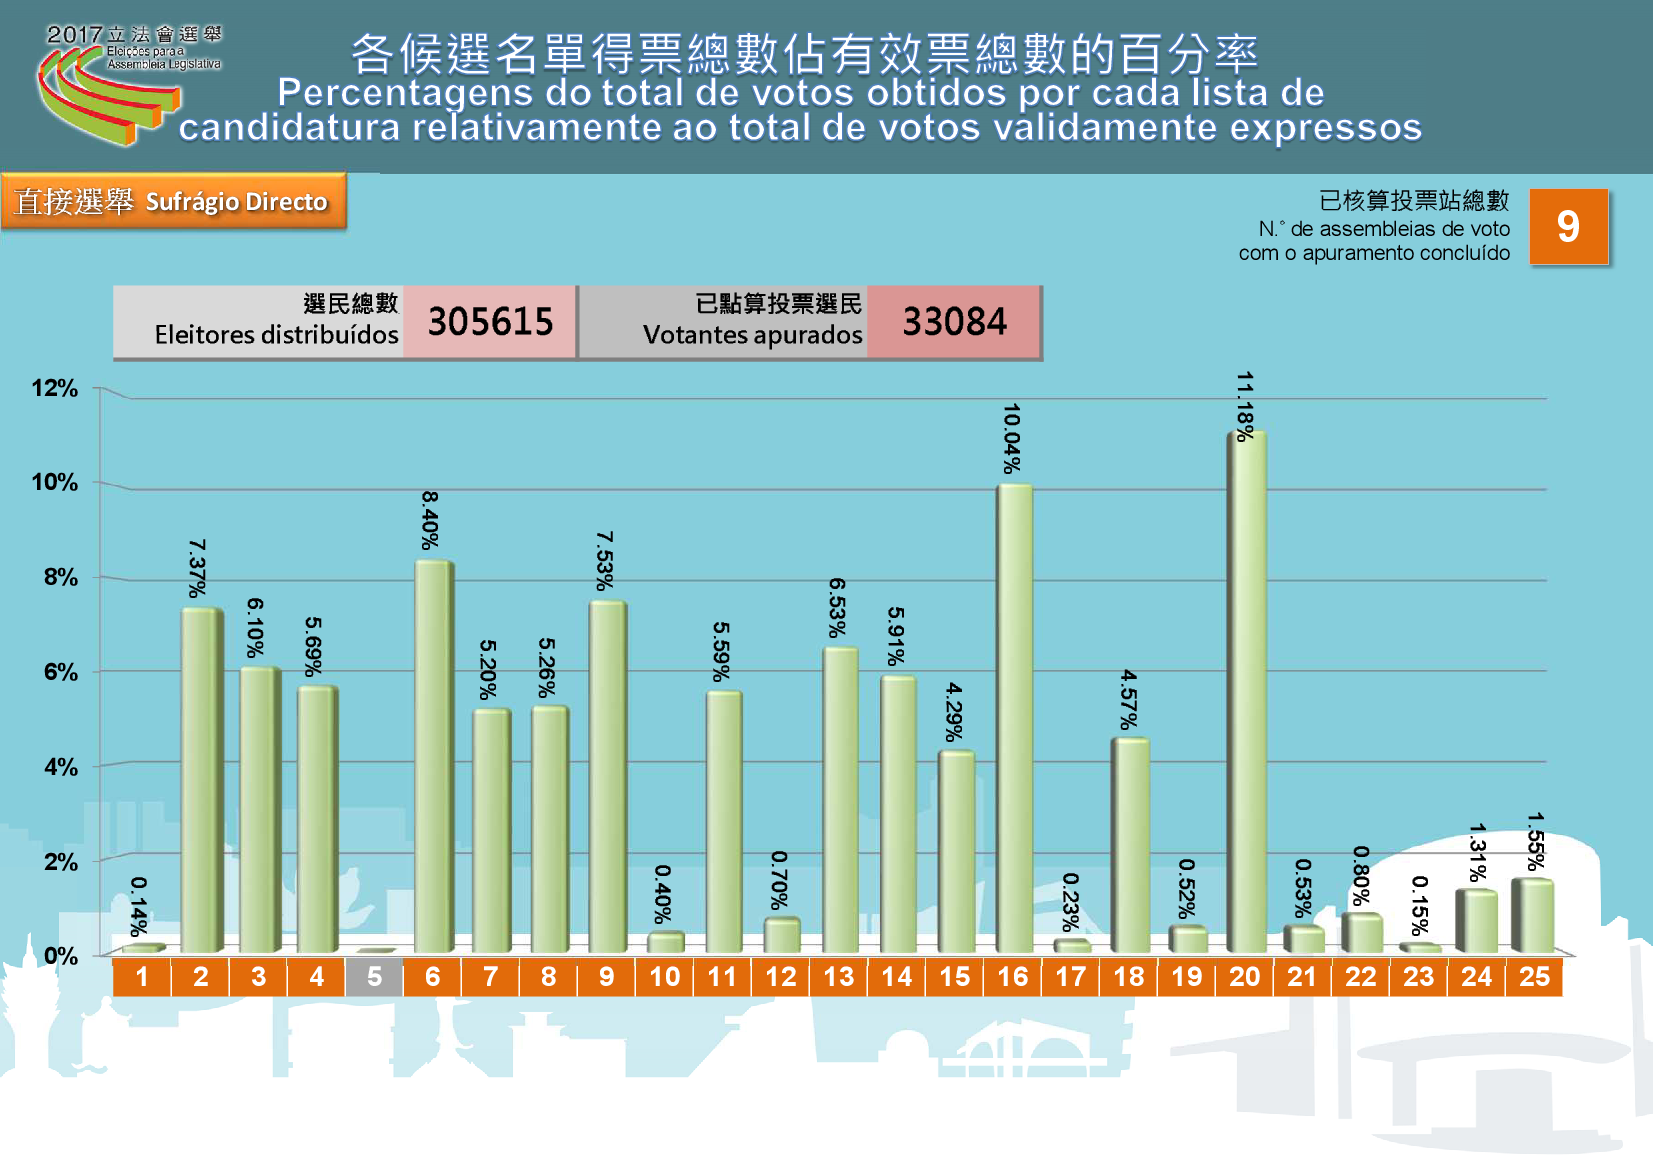Click the N.° de assembleias de voto label

pos(1374,241)
